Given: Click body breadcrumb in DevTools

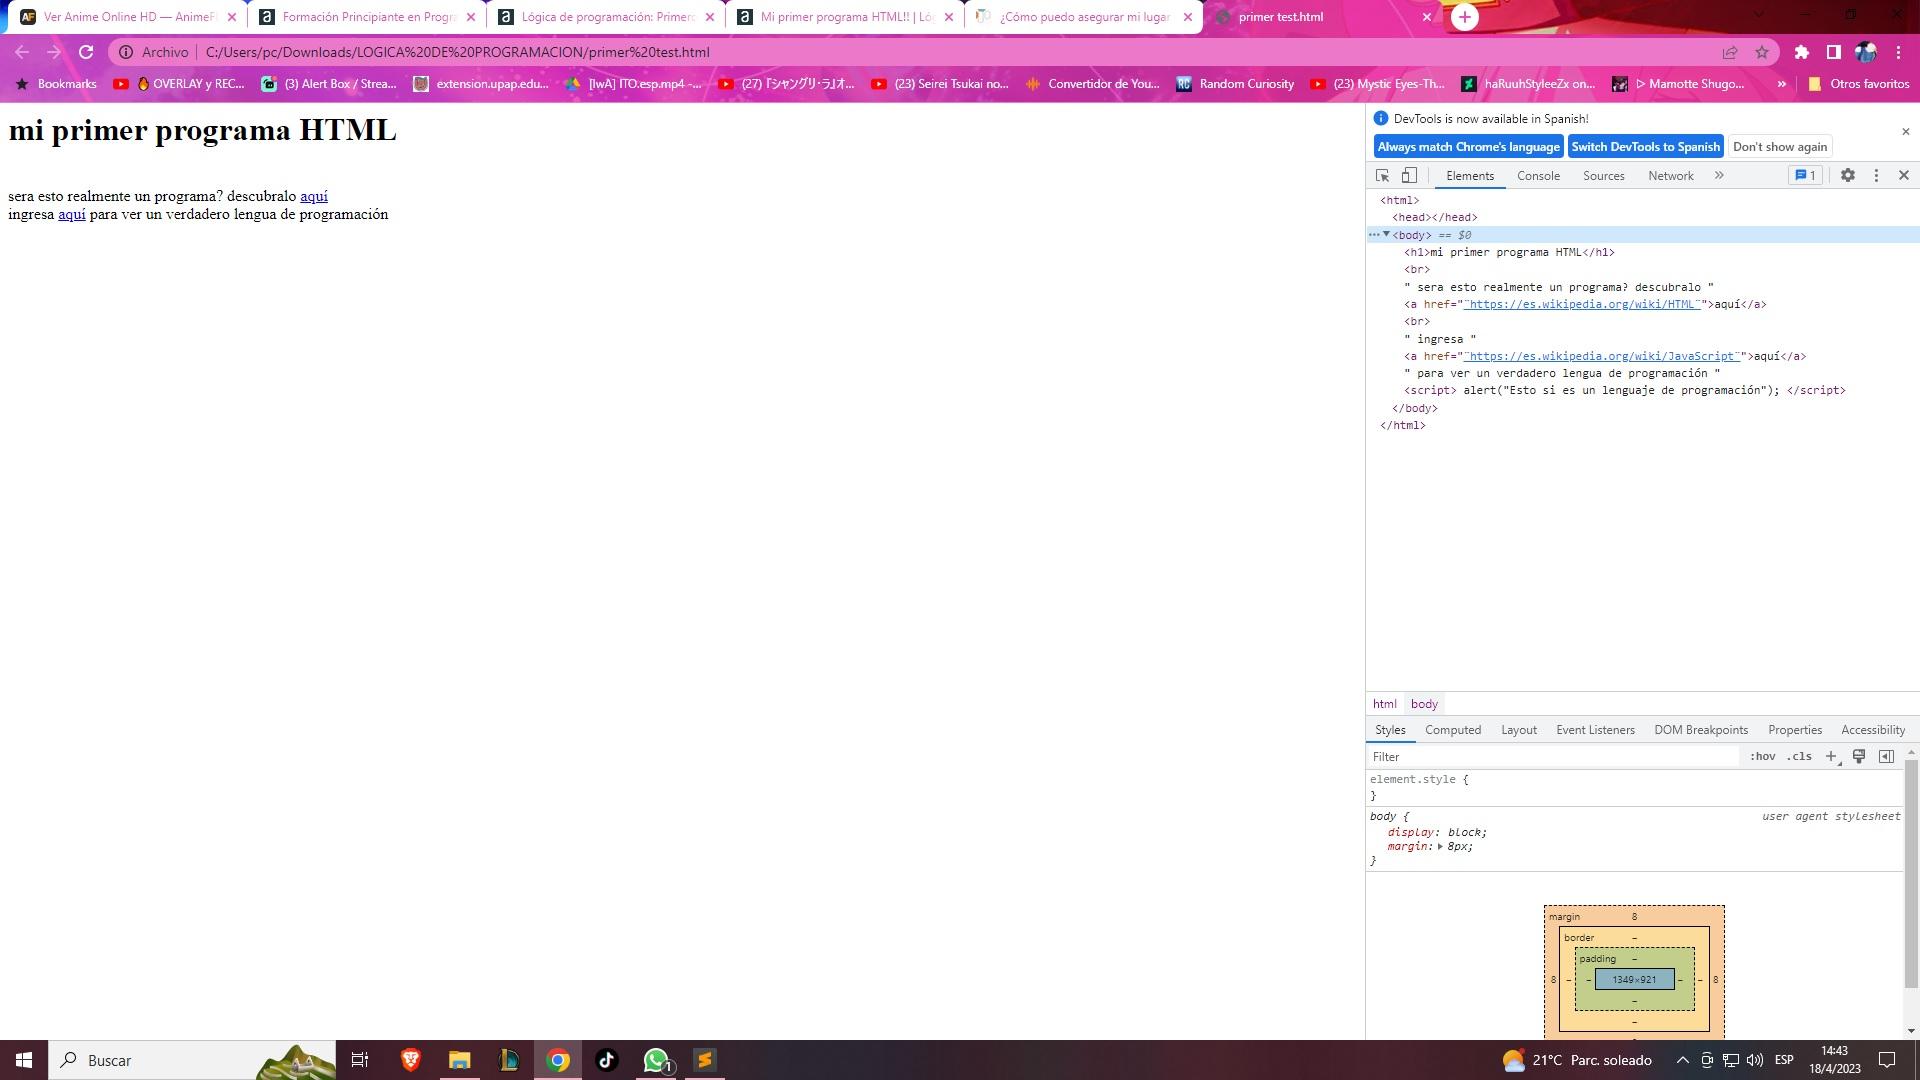Looking at the screenshot, I should pos(1424,704).
